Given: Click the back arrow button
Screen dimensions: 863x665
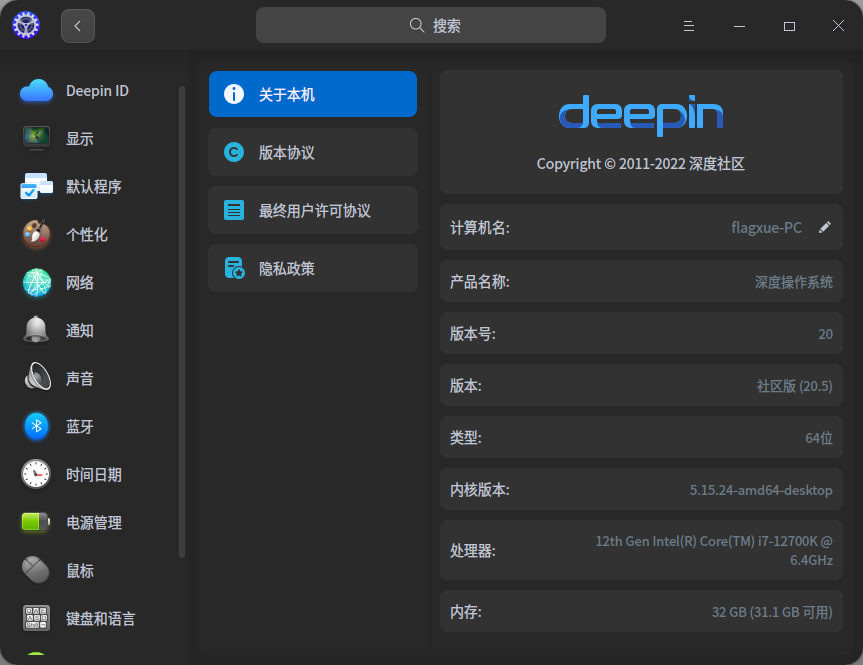Looking at the screenshot, I should [78, 26].
